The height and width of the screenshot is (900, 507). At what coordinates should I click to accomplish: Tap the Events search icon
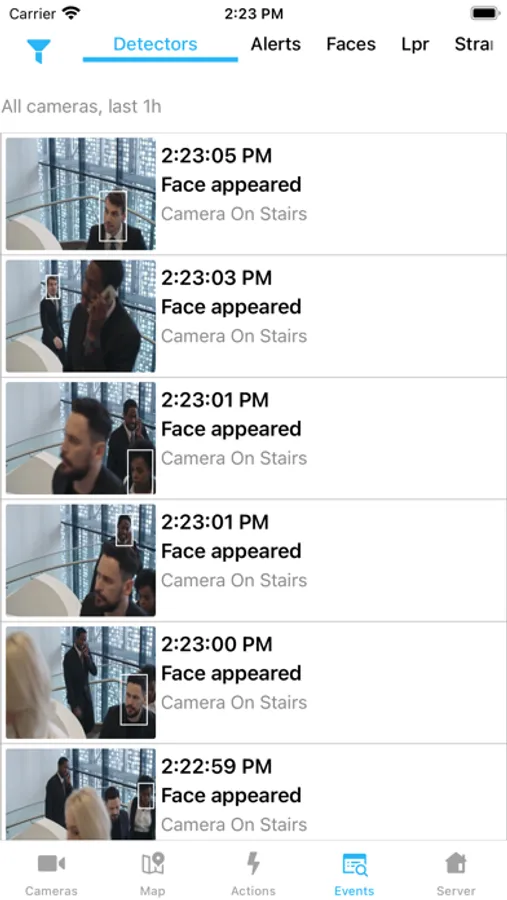pyautogui.click(x=354, y=864)
